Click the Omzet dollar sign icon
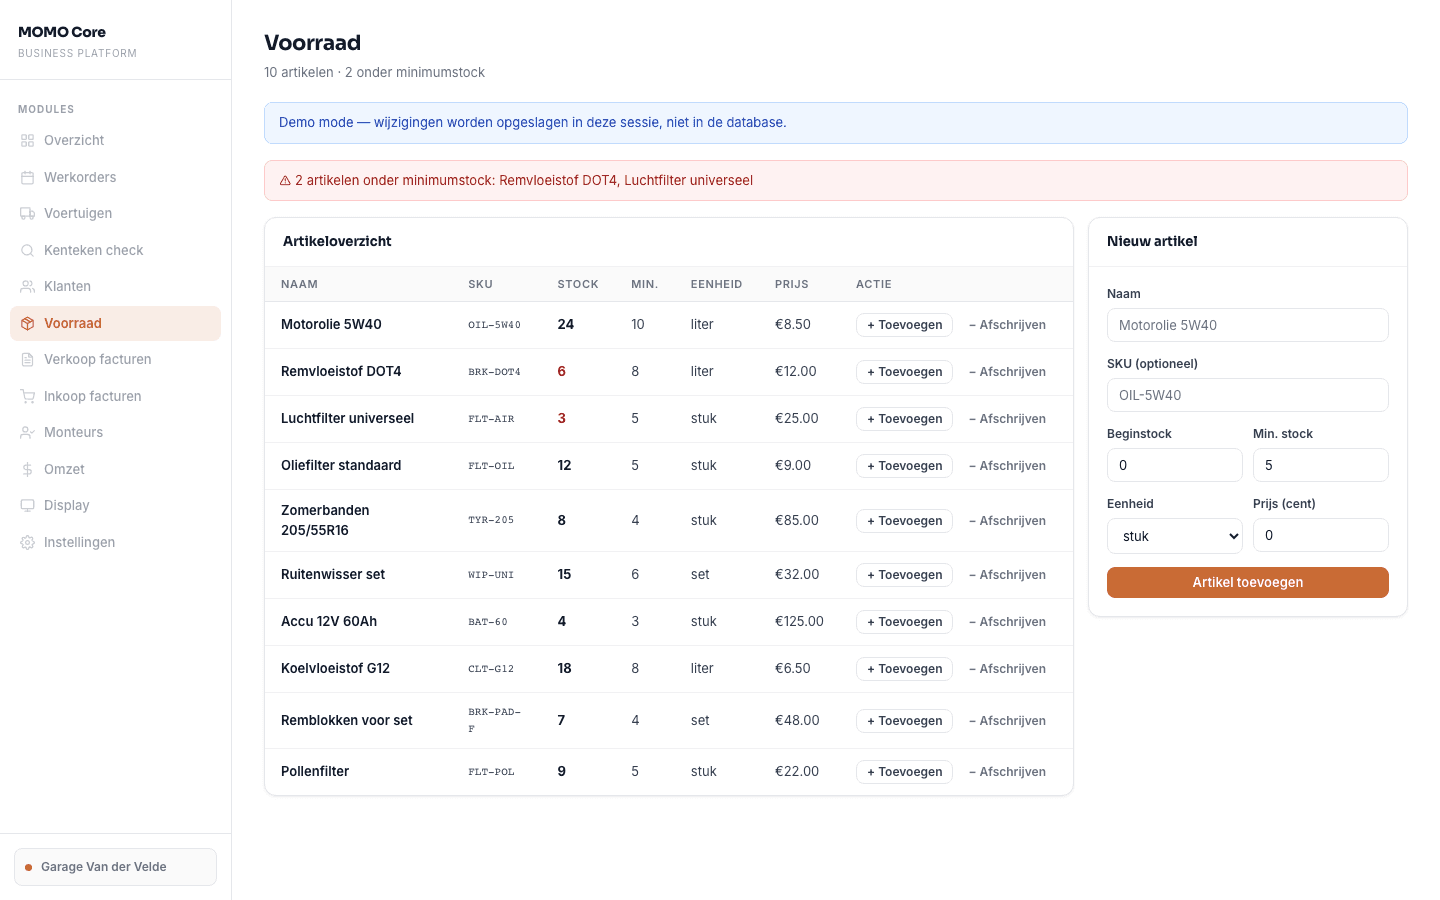Viewport: 1440px width, 900px height. click(x=28, y=470)
